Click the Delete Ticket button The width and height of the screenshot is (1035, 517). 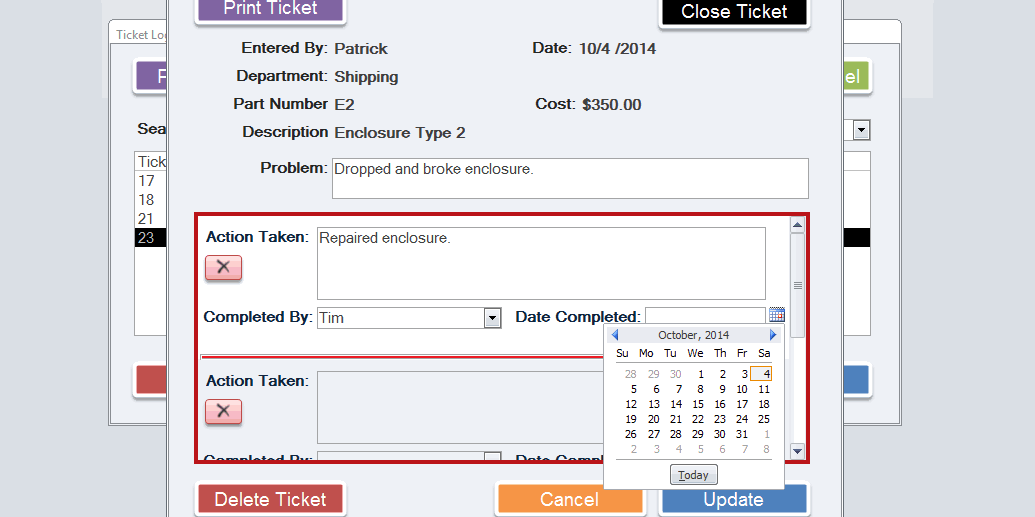click(x=270, y=499)
